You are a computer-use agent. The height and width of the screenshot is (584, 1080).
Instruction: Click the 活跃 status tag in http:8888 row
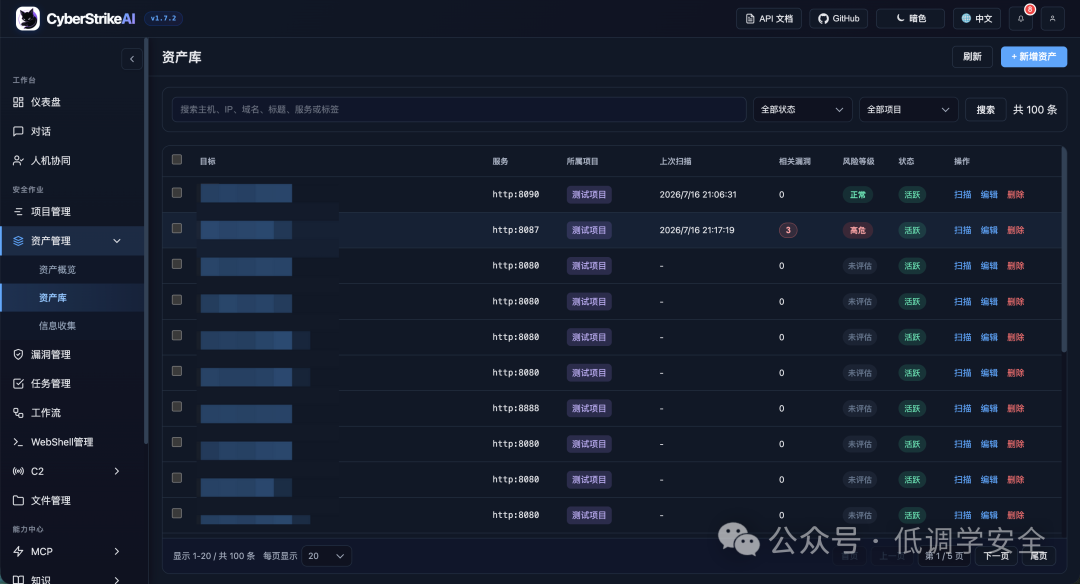pyautogui.click(x=912, y=408)
